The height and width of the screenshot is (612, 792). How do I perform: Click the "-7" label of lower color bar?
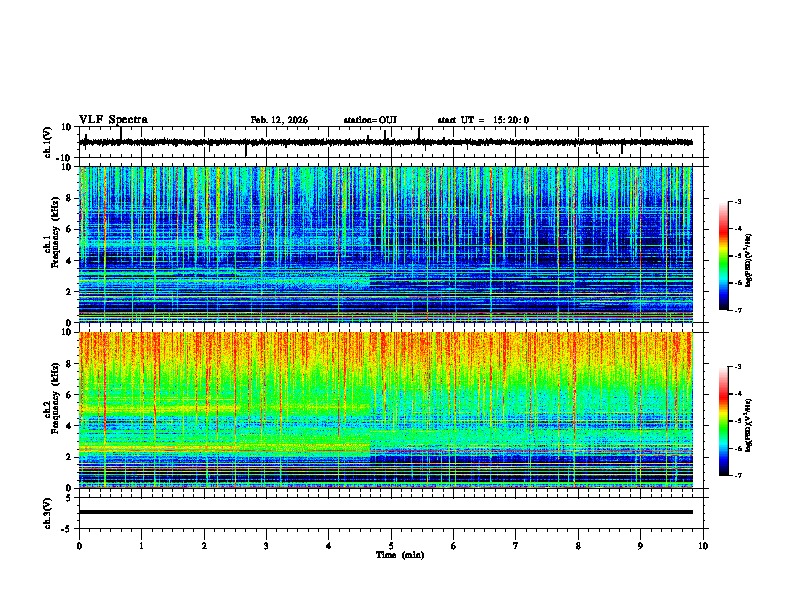point(738,475)
